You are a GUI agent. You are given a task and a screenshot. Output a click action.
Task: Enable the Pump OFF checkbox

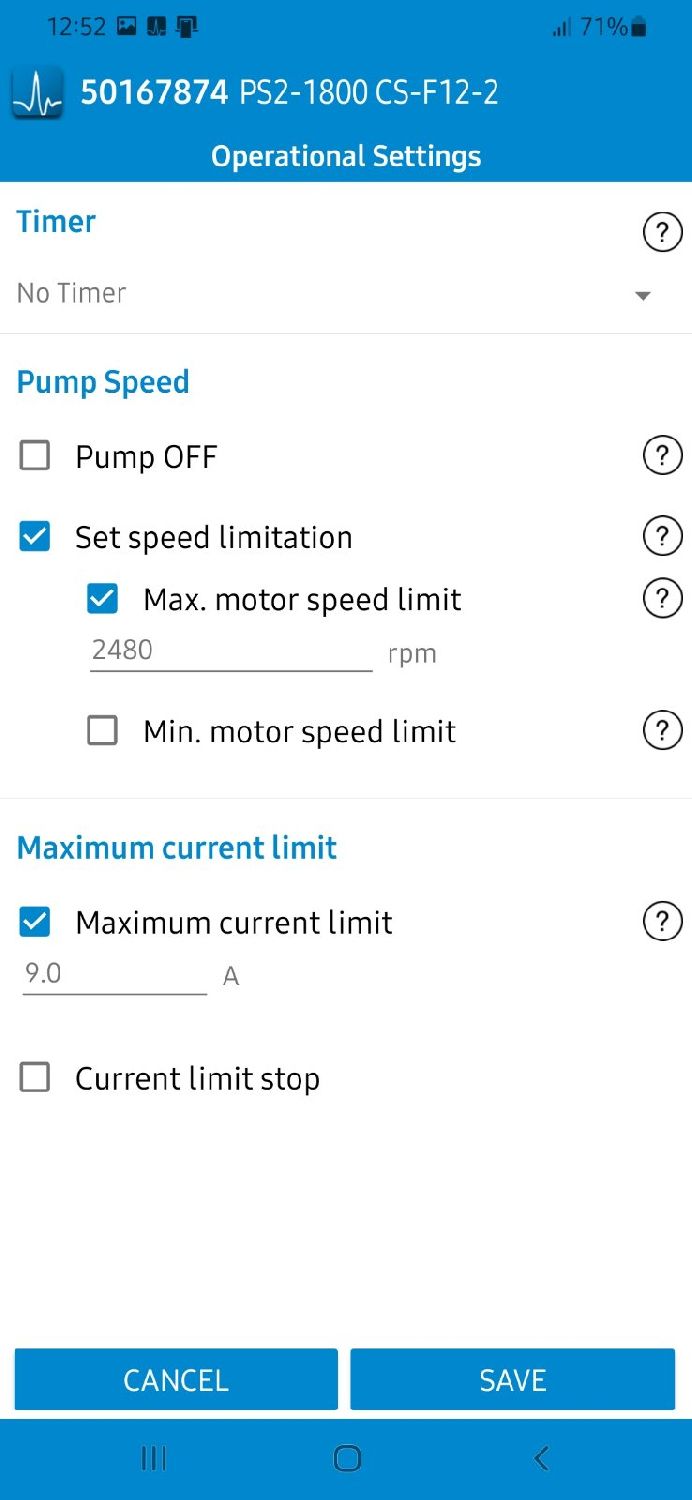tap(35, 457)
